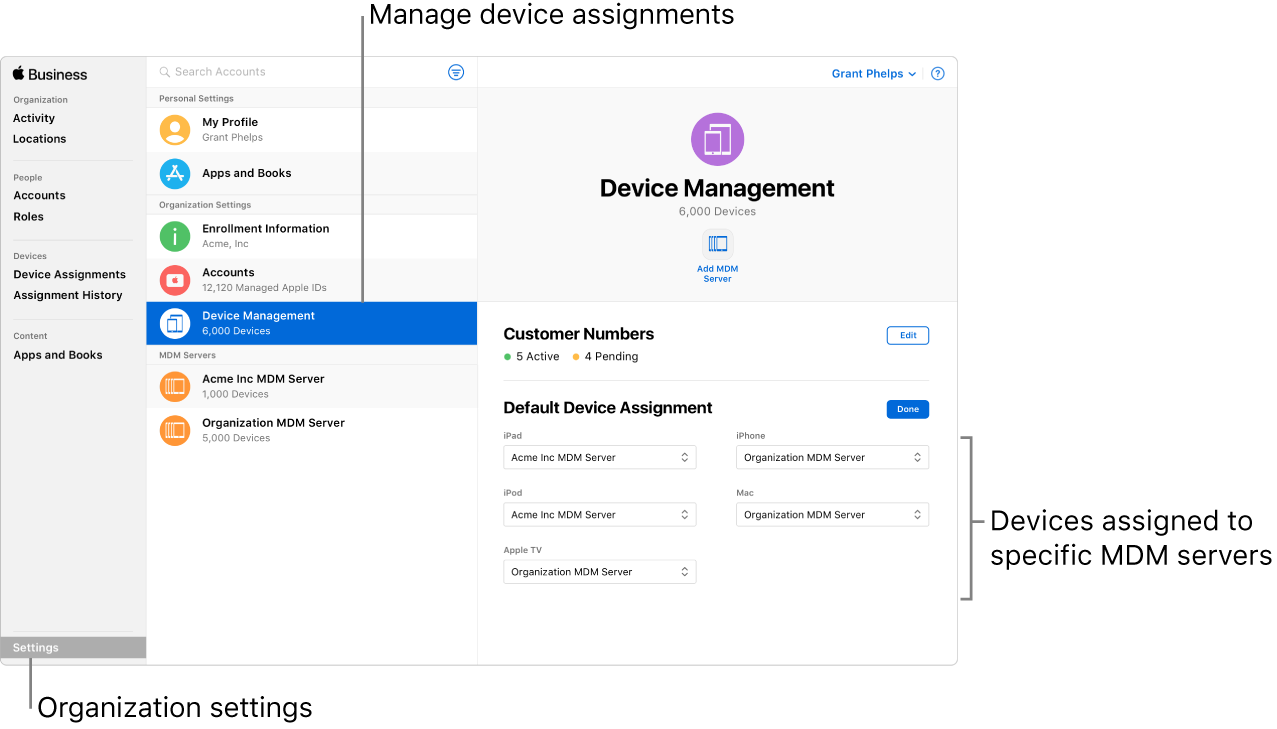
Task: Click the 'Customer Numbers' heading
Action: coord(578,334)
